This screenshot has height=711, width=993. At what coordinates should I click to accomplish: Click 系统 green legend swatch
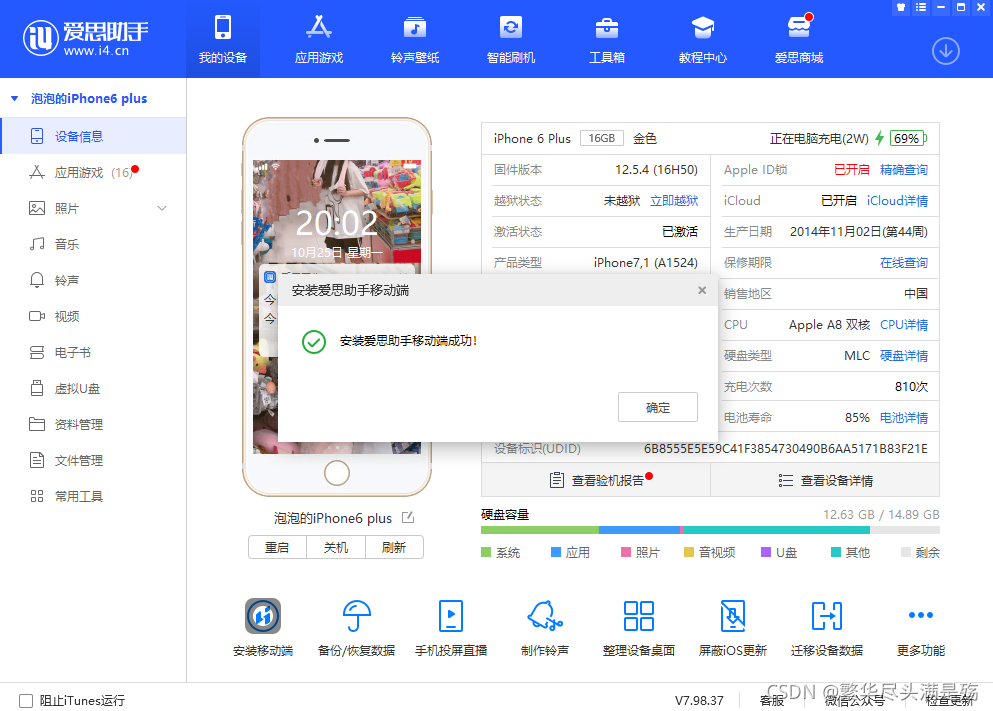pyautogui.click(x=486, y=552)
